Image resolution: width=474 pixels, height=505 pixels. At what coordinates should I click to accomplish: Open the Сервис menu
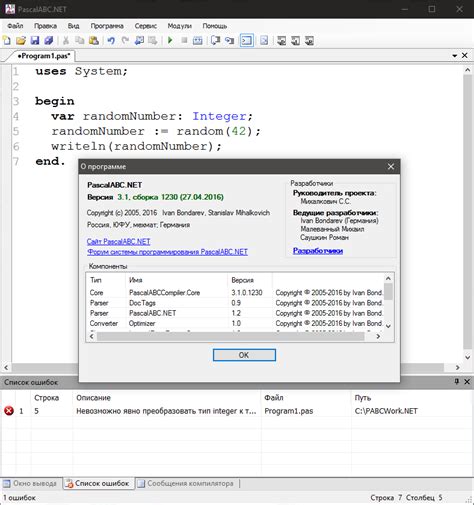[x=146, y=26]
